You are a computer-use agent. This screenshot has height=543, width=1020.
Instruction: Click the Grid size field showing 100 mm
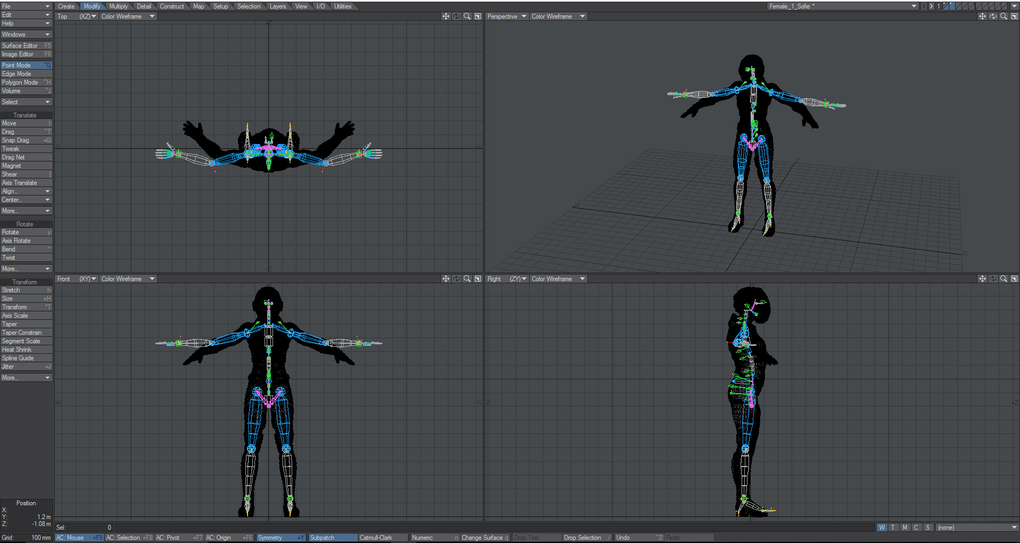pyautogui.click(x=40, y=538)
